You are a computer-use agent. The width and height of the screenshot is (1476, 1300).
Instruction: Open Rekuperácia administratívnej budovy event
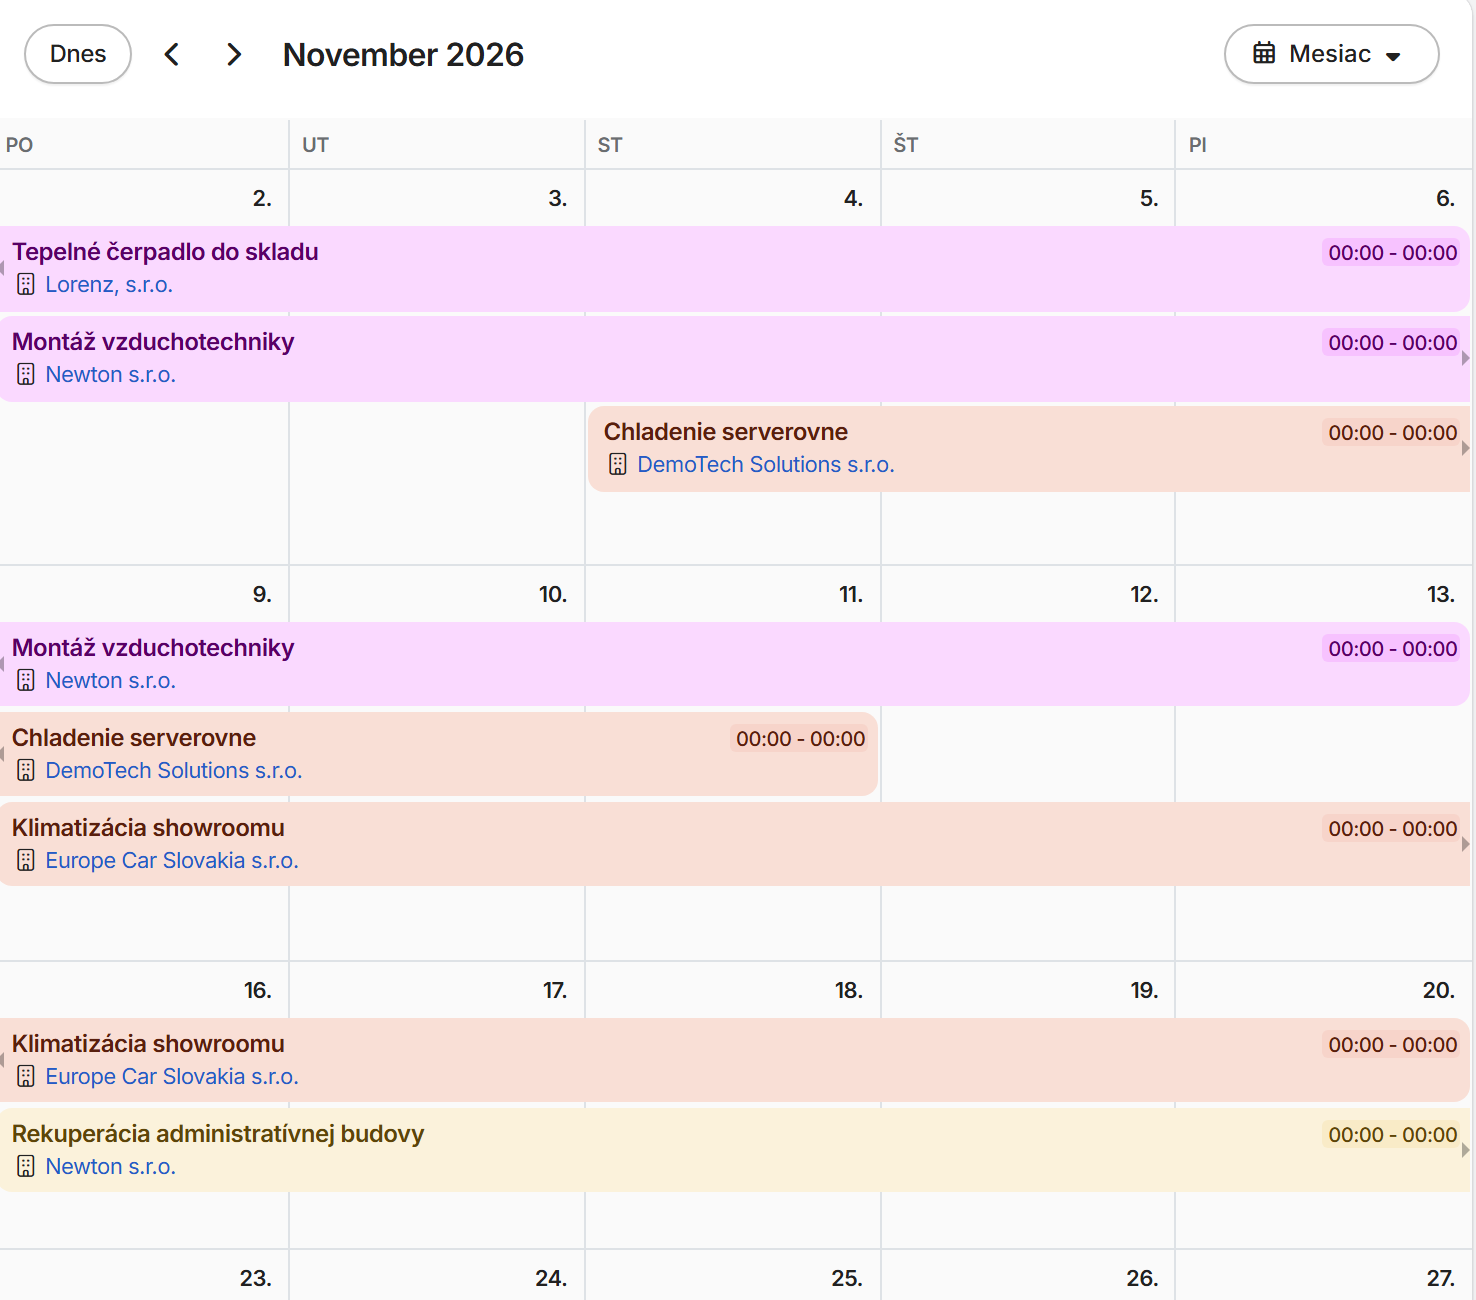pyautogui.click(x=735, y=1150)
